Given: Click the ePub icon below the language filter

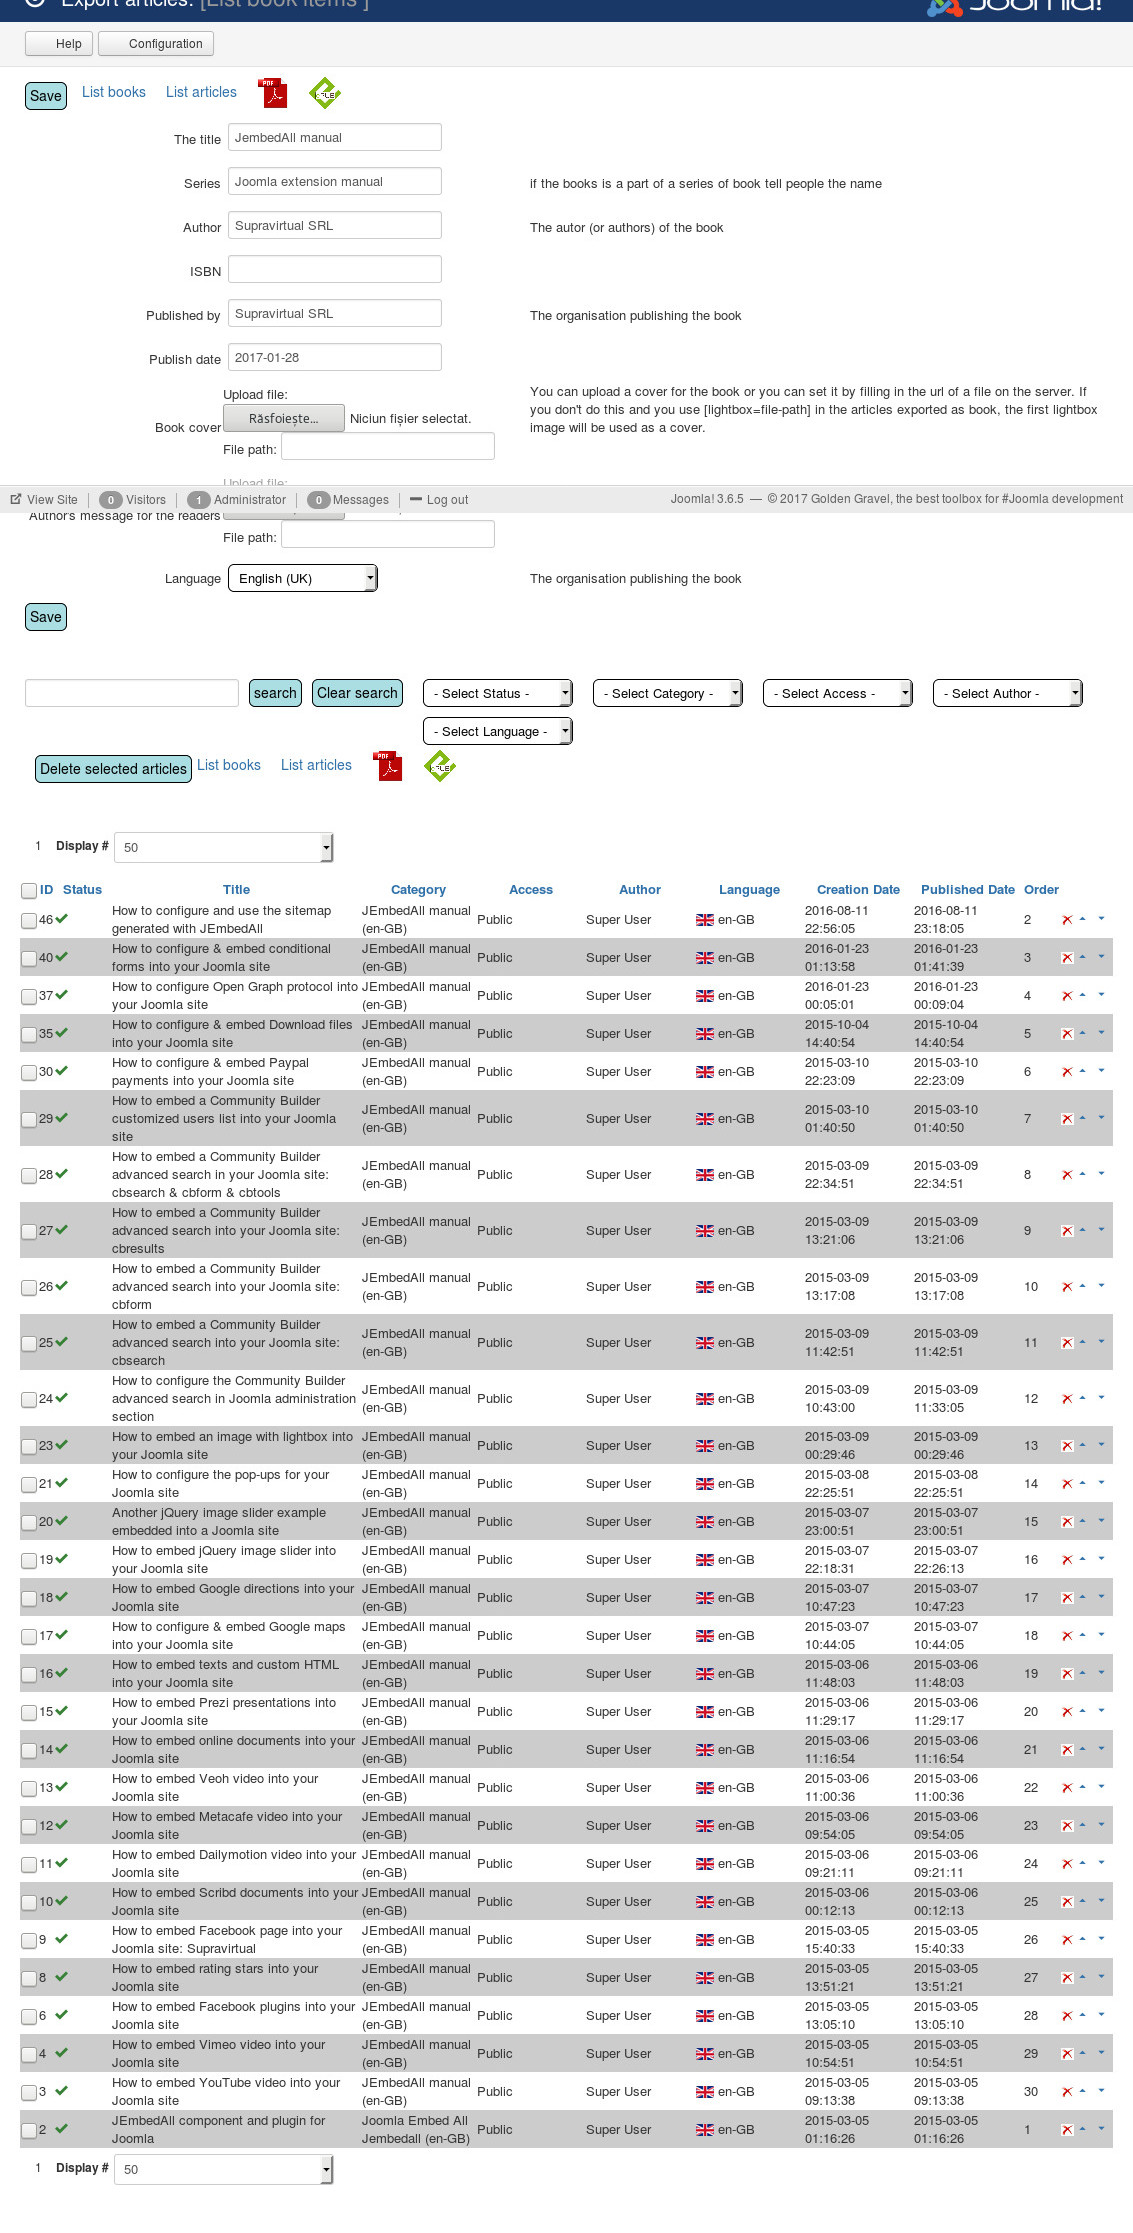Looking at the screenshot, I should tap(440, 766).
